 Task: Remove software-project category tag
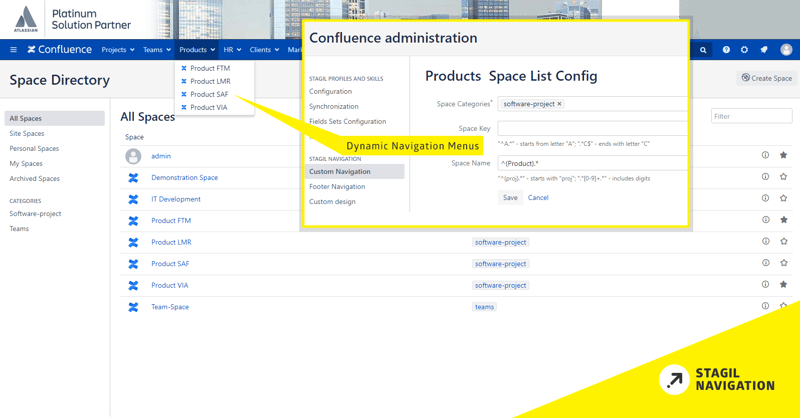point(559,104)
